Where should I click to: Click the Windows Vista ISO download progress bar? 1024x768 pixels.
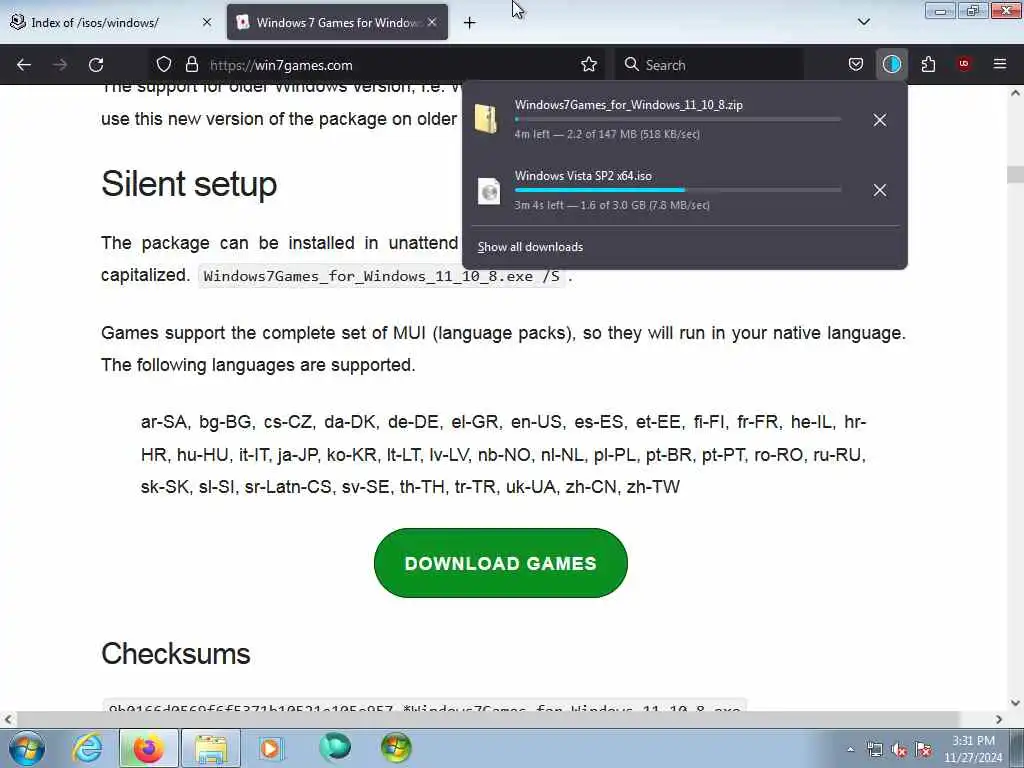pos(678,190)
